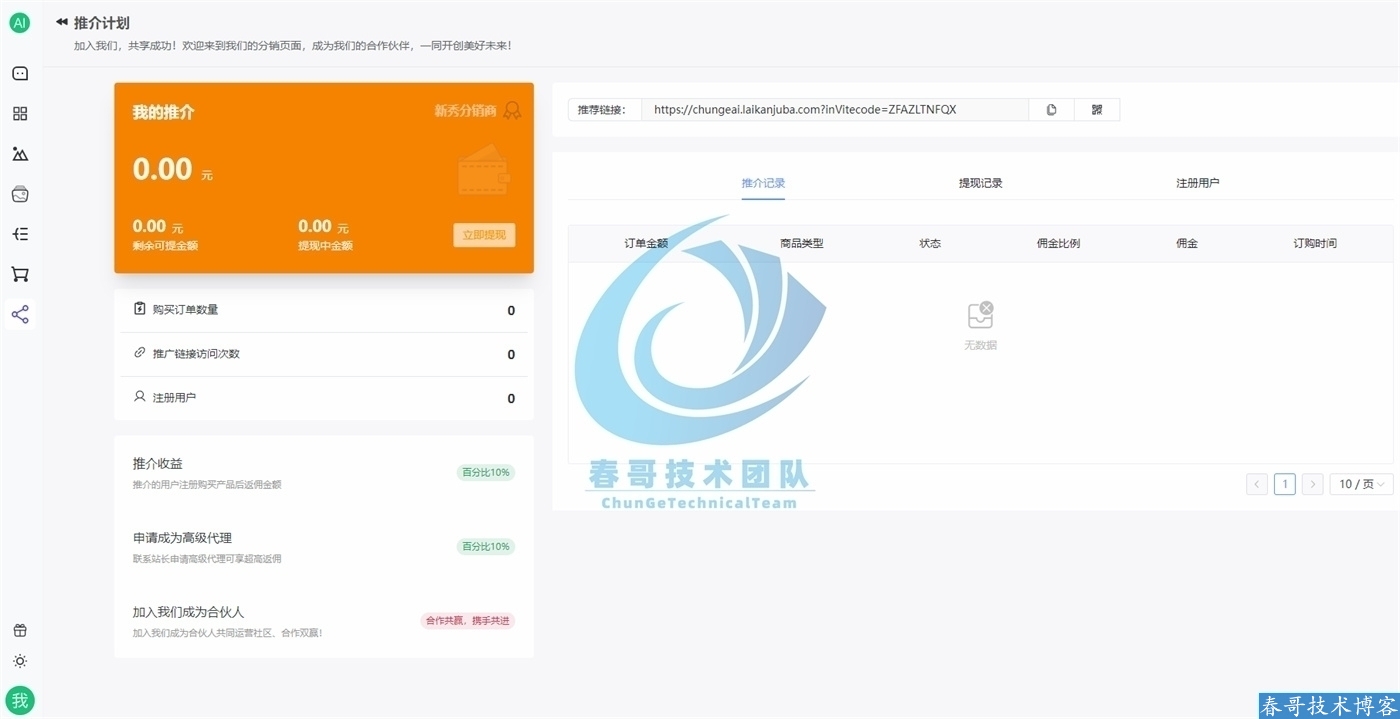This screenshot has width=1400, height=719.
Task: Open the wallet icon in sidebar
Action: pos(20,194)
